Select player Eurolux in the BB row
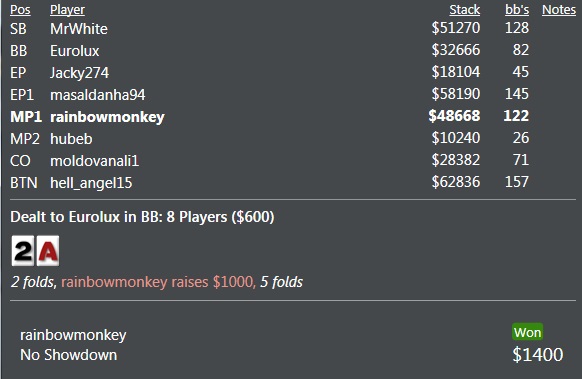The height and width of the screenshot is (379, 582). (x=75, y=51)
